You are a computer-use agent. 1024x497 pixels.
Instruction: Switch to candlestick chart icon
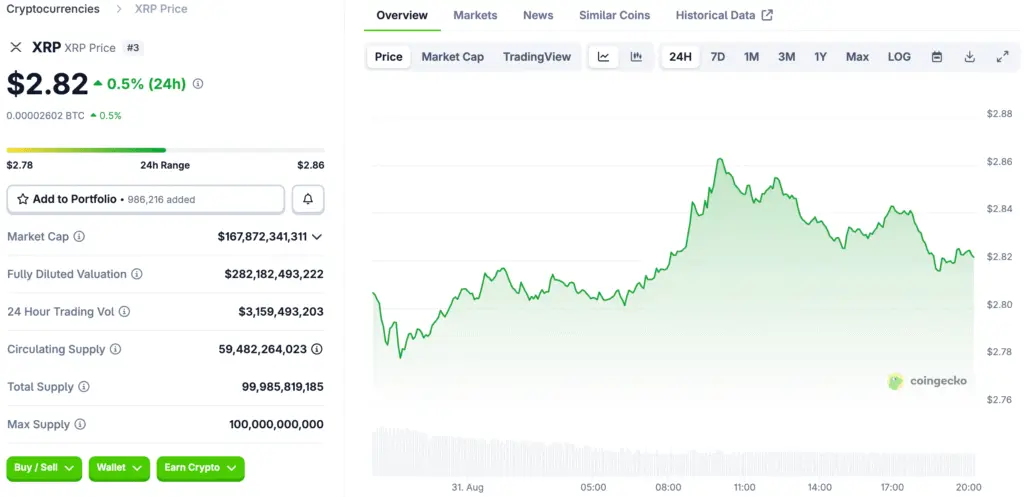click(636, 57)
